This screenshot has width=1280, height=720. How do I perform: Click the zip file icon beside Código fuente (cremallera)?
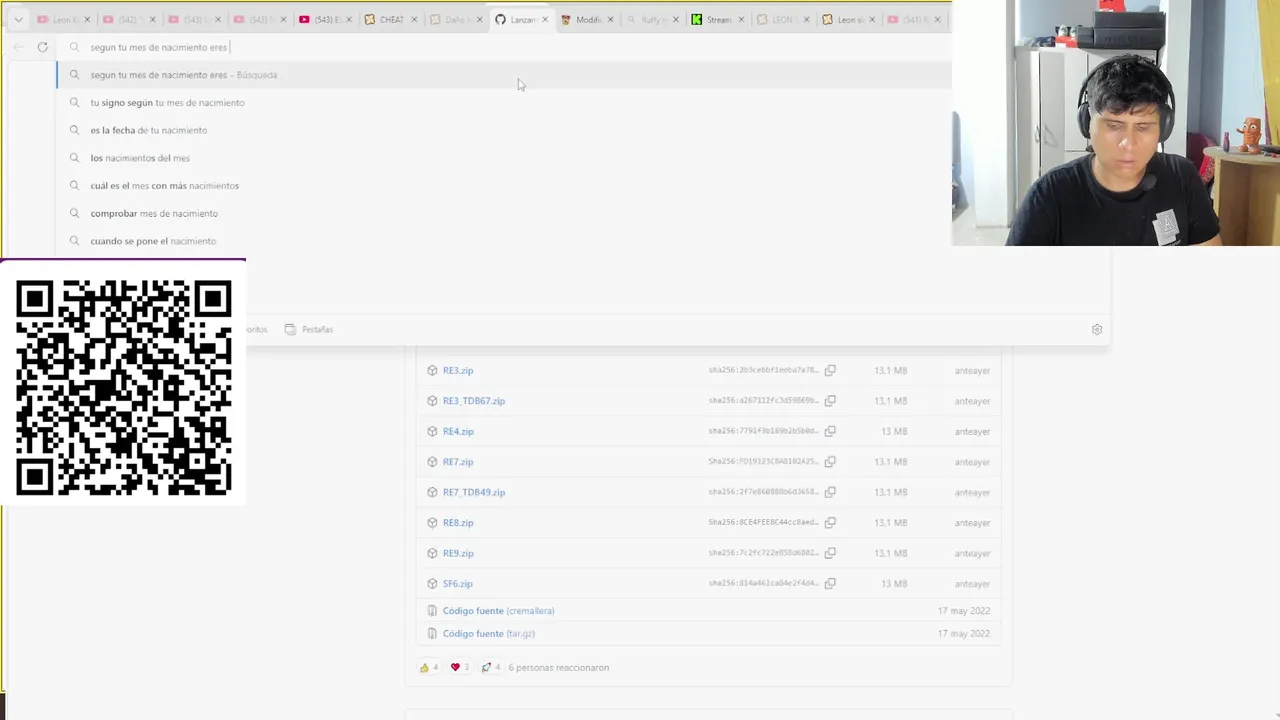pos(432,611)
